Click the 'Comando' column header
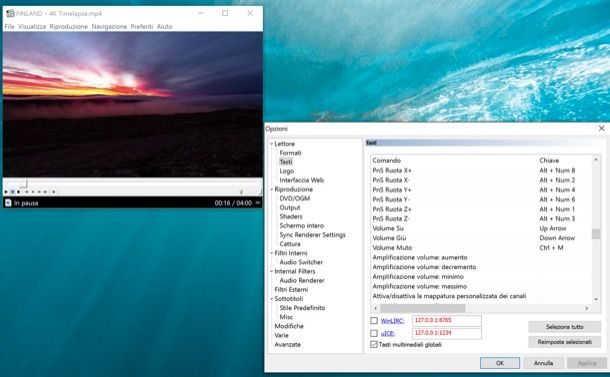Viewport: 610px width, 377px height. pyautogui.click(x=454, y=160)
